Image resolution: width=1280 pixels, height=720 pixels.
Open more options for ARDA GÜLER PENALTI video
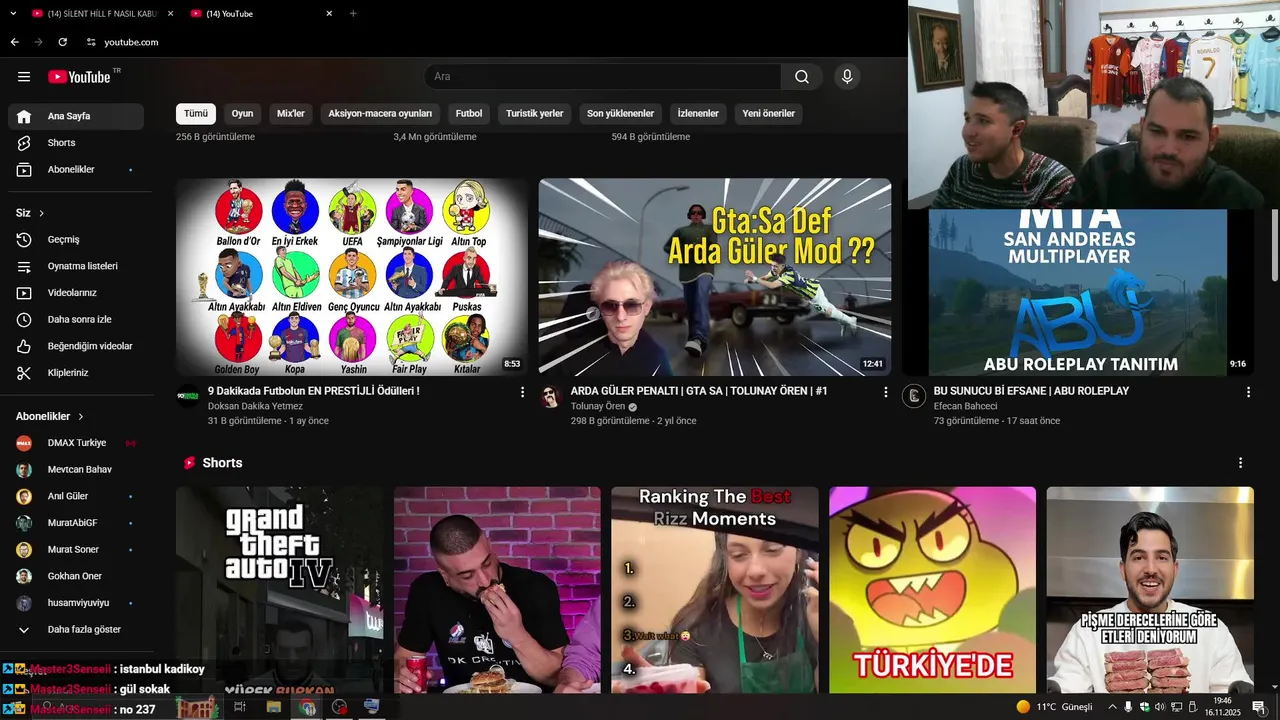[885, 393]
